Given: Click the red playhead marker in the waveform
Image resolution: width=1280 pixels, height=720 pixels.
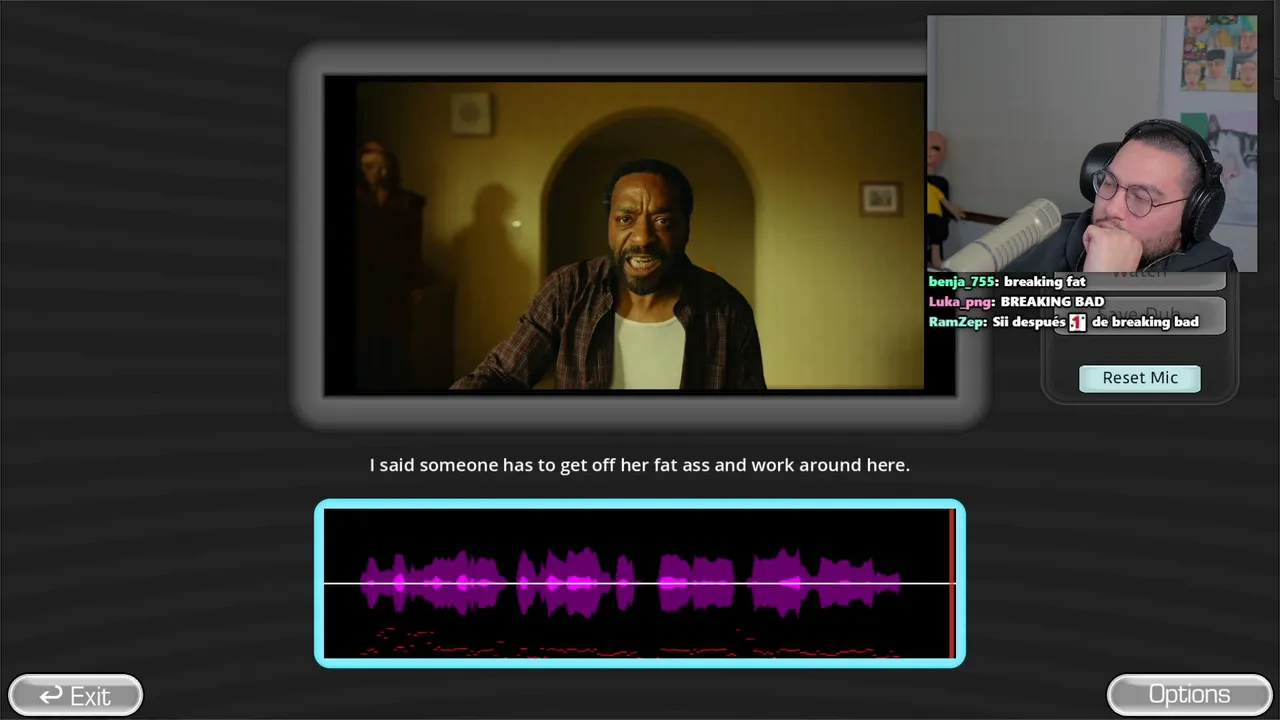Looking at the screenshot, I should pyautogui.click(x=952, y=583).
